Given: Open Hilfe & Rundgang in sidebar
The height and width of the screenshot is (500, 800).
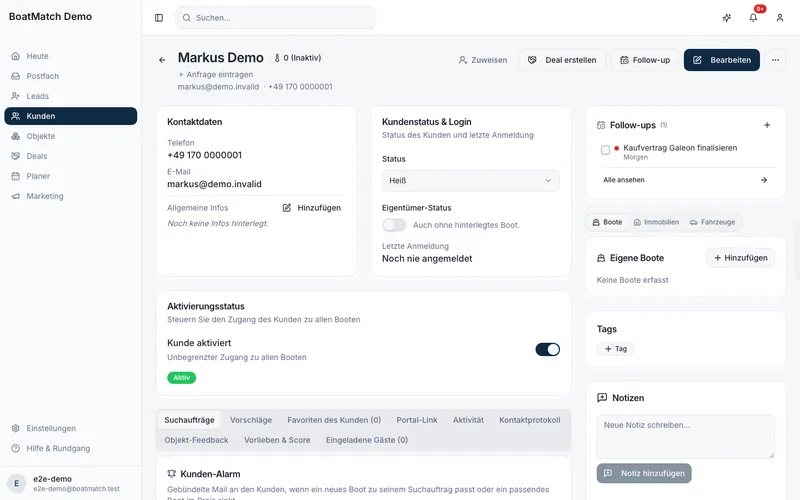Looking at the screenshot, I should [x=71, y=448].
